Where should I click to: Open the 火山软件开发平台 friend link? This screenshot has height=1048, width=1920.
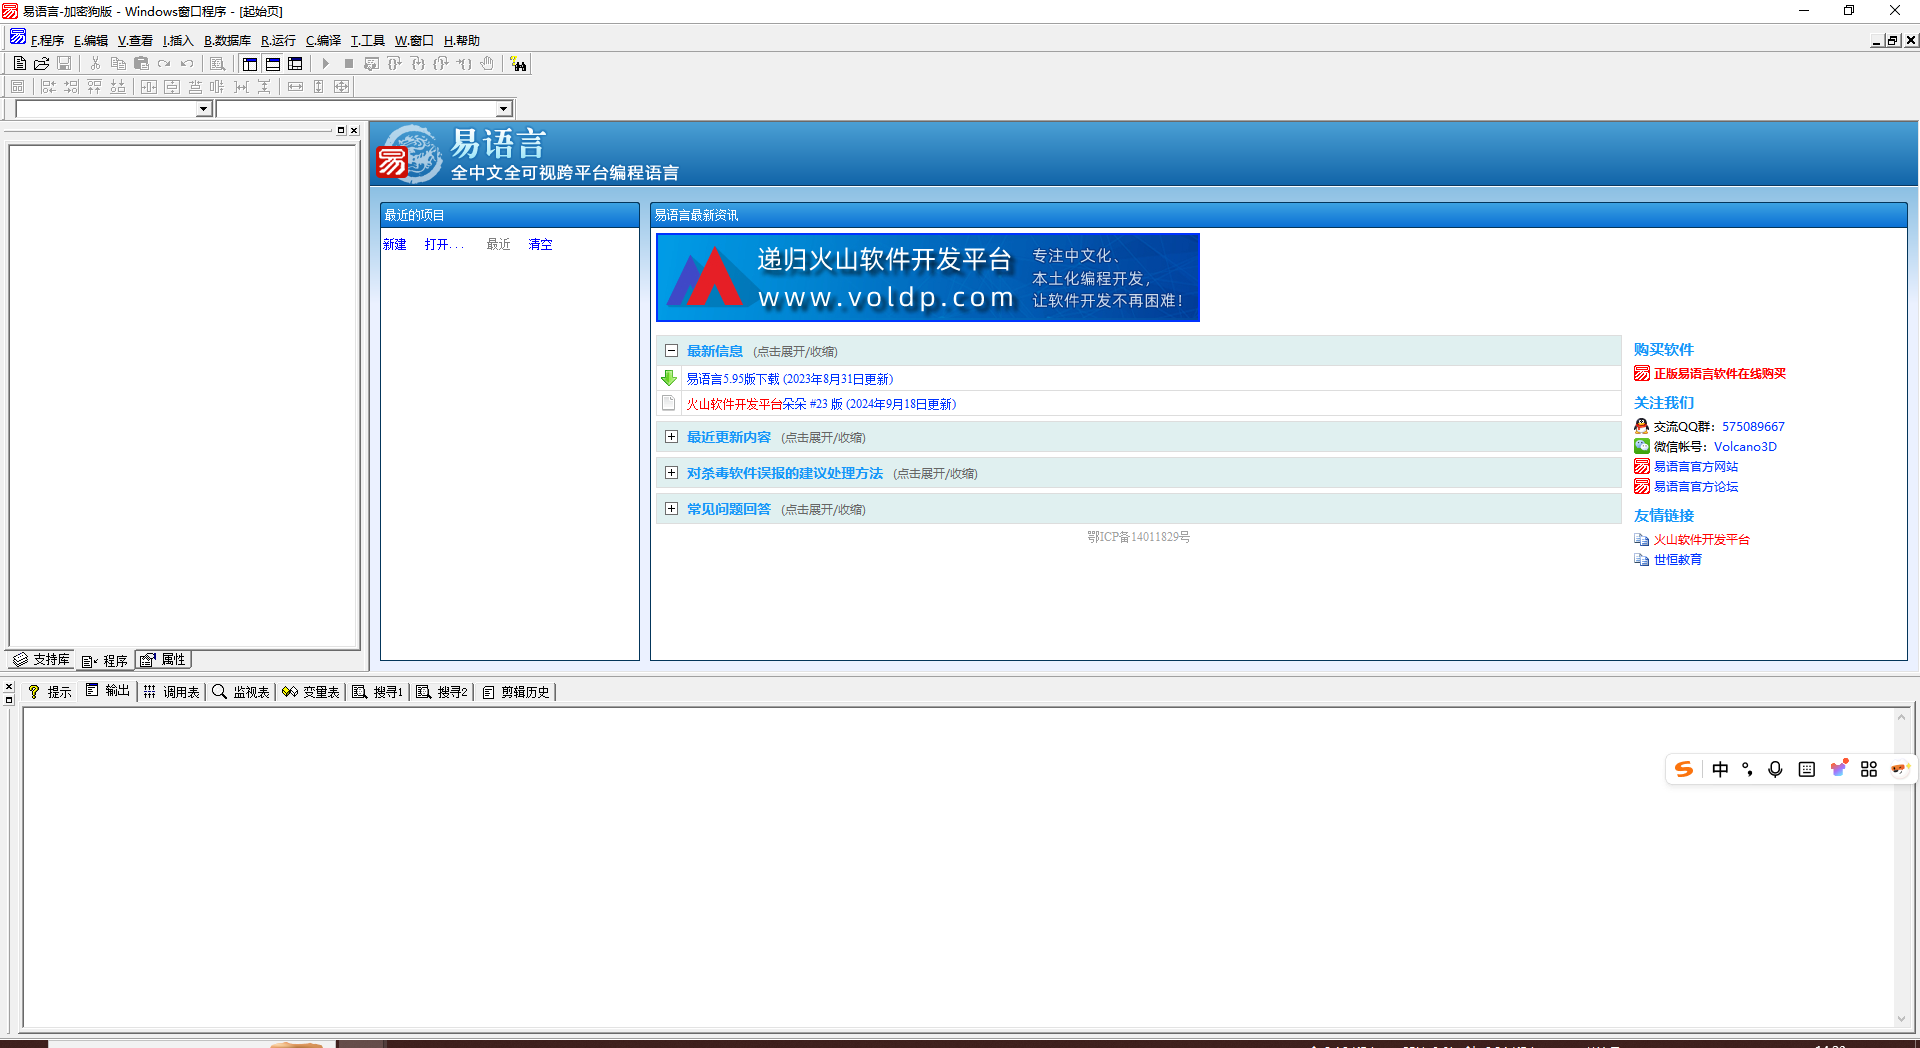1702,540
